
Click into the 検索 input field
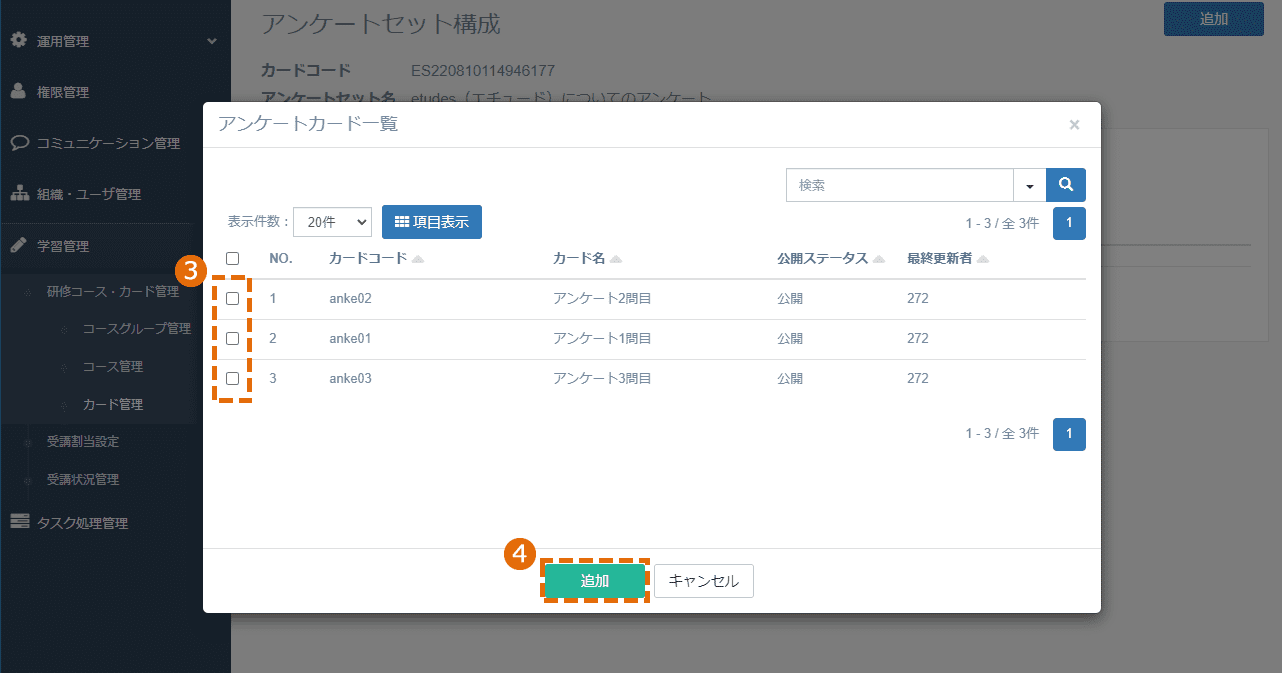click(x=900, y=185)
